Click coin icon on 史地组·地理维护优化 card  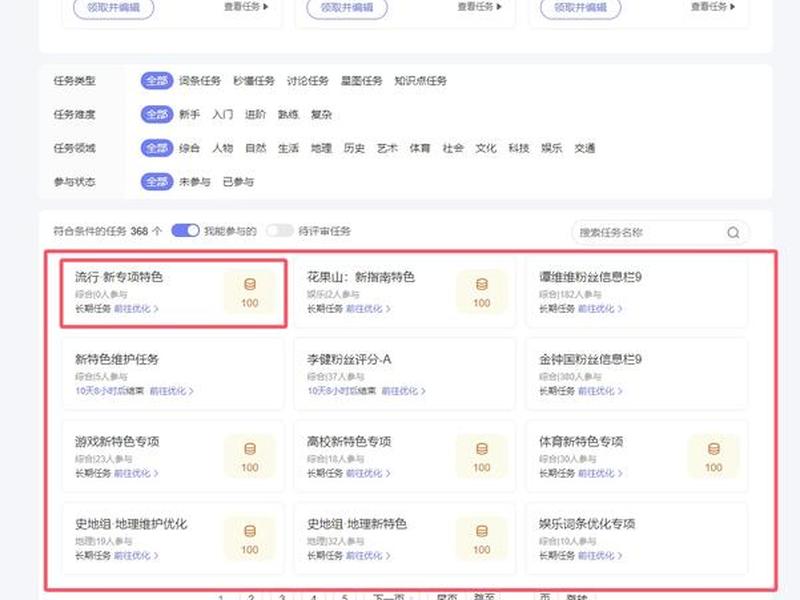click(249, 531)
